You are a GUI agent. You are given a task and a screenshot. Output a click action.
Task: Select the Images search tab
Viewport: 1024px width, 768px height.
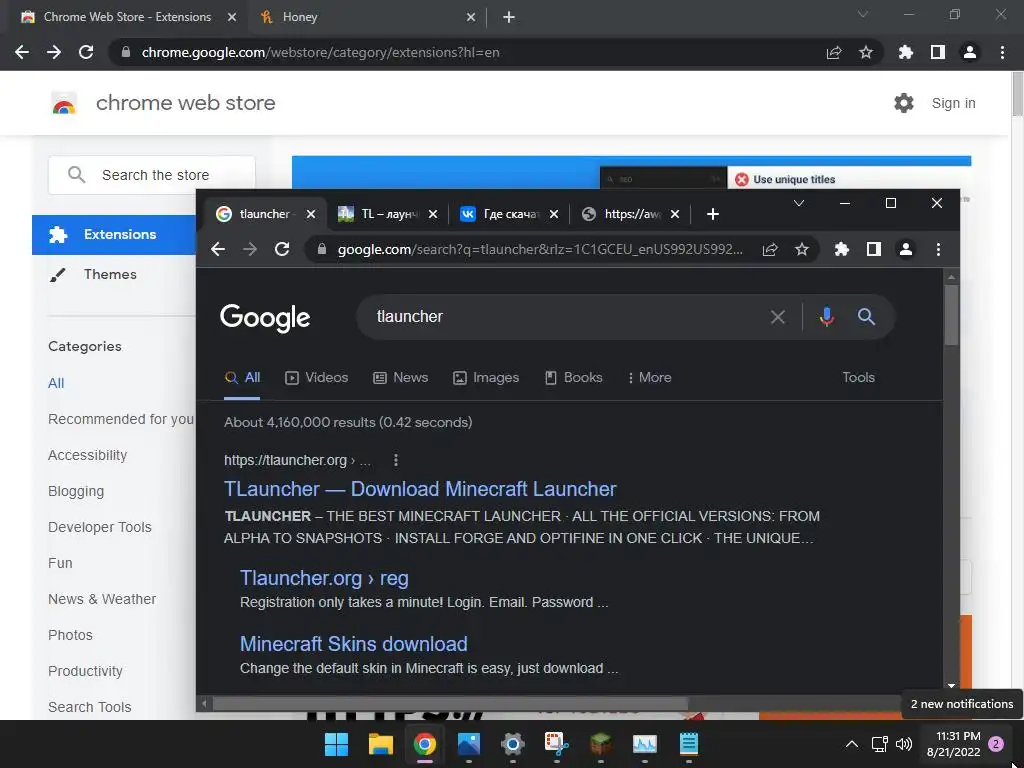[x=486, y=377]
